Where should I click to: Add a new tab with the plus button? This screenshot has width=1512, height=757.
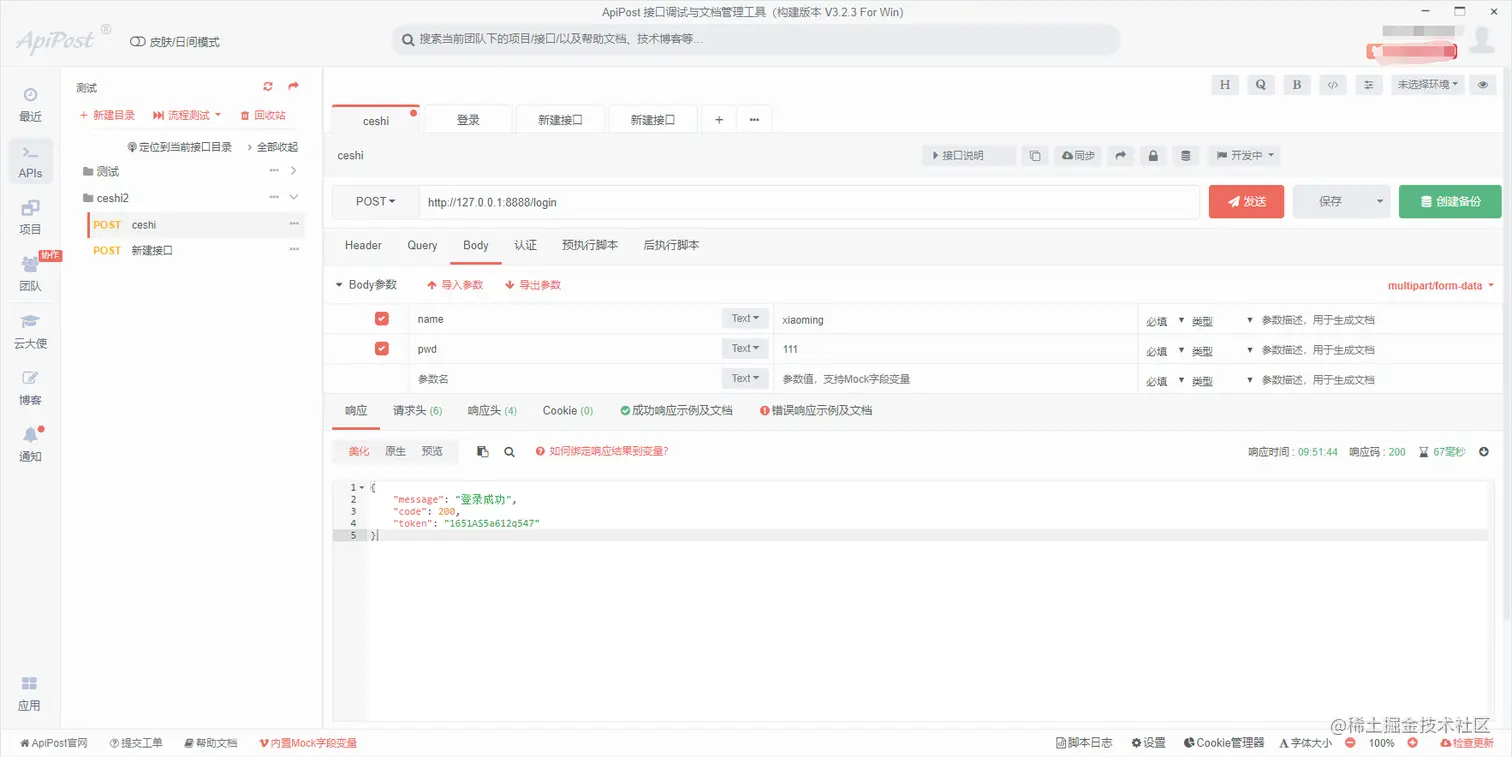(x=719, y=120)
